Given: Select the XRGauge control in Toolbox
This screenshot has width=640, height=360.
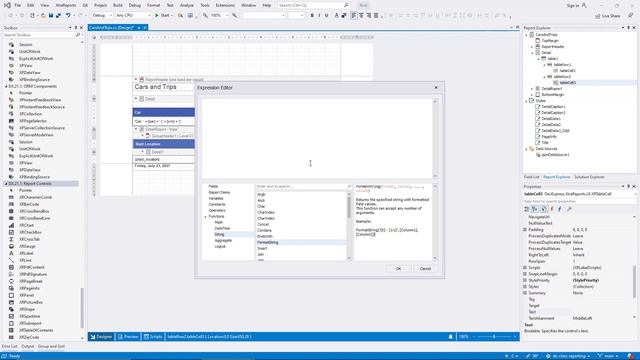Looking at the screenshot, I should tap(27, 246).
